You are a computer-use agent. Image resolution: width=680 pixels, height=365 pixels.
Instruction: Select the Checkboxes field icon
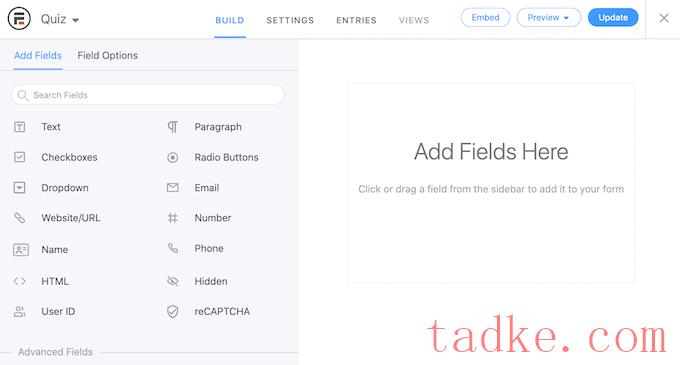click(x=20, y=157)
